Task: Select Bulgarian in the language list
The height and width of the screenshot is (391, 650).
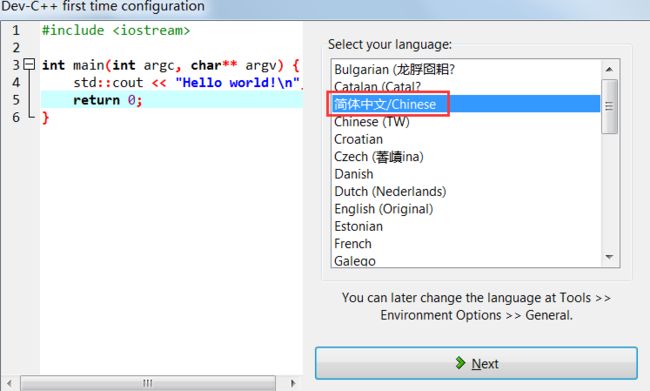Action: [x=466, y=69]
